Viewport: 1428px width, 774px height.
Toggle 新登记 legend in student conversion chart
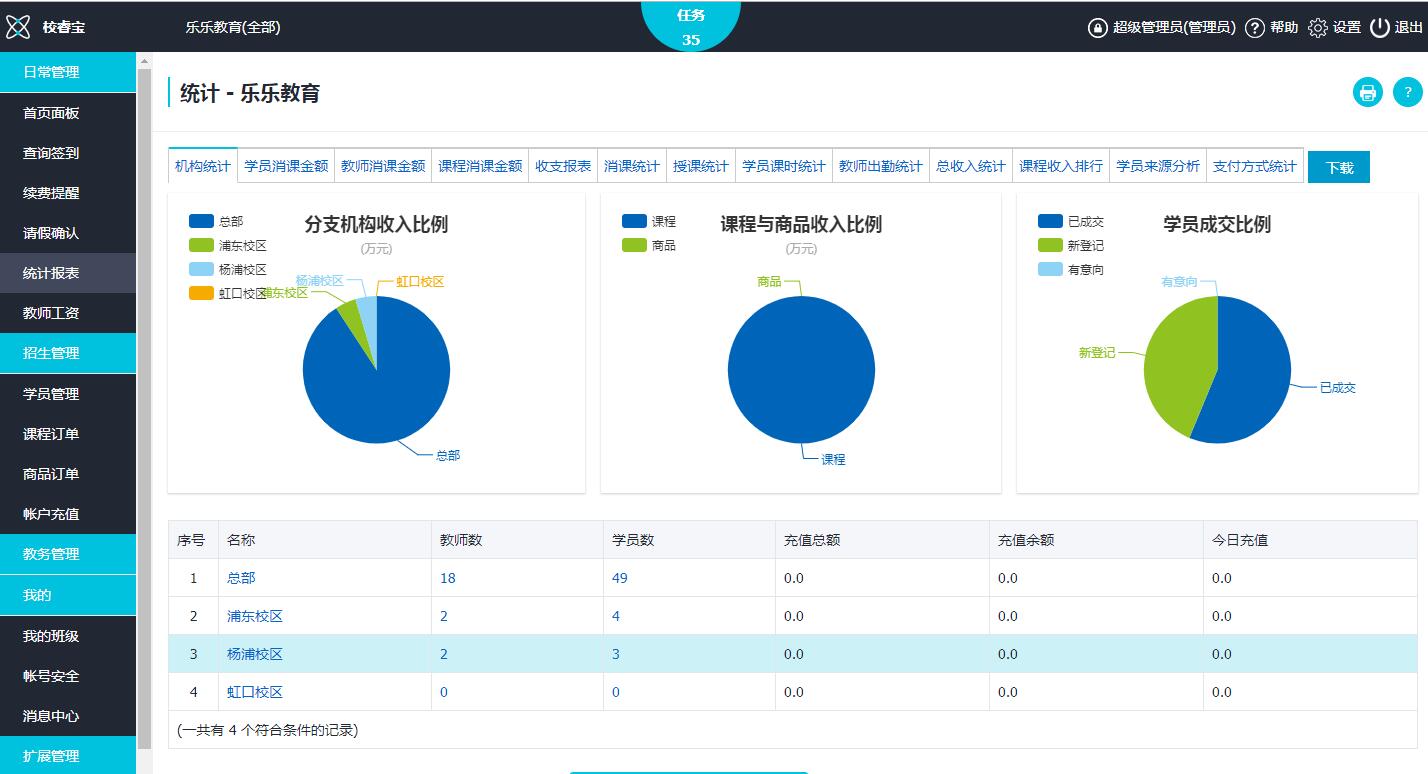[x=1071, y=246]
